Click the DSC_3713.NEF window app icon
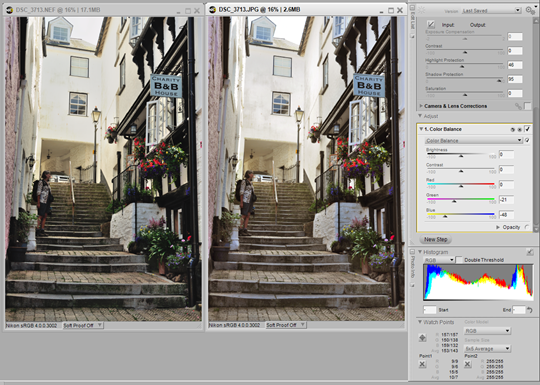540x385 pixels. point(9,10)
